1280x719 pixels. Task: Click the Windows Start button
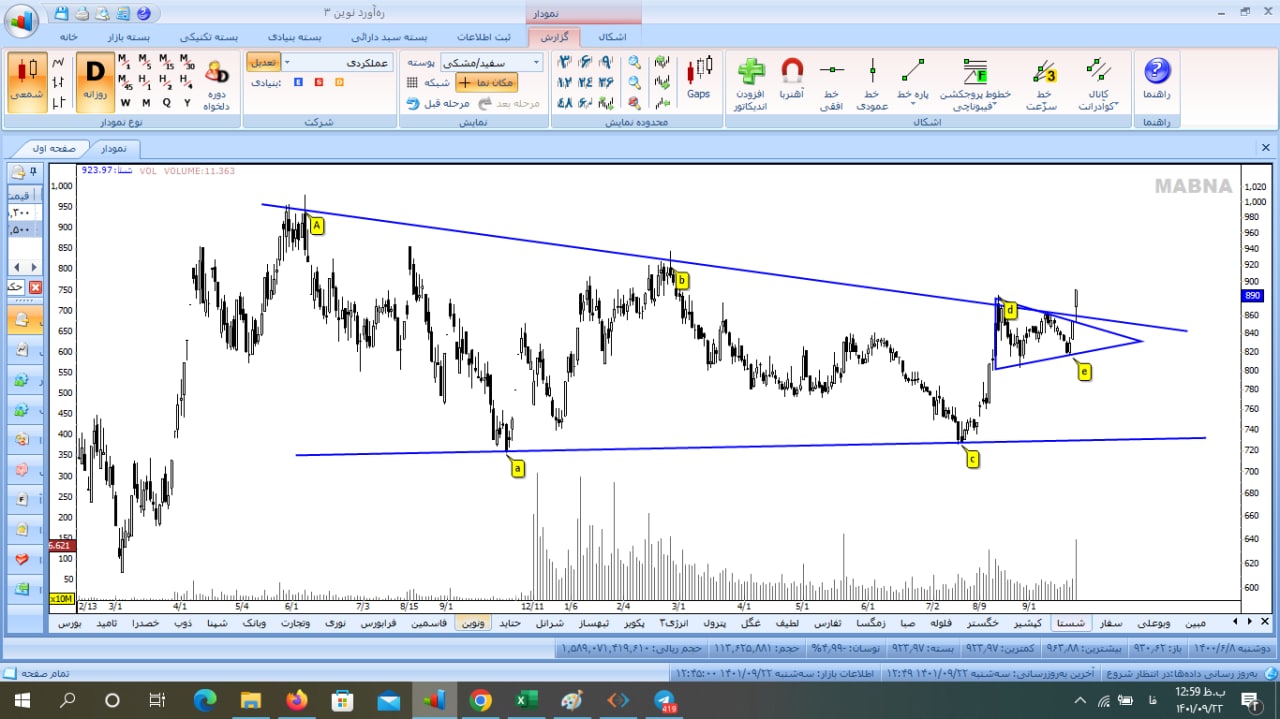pyautogui.click(x=20, y=701)
